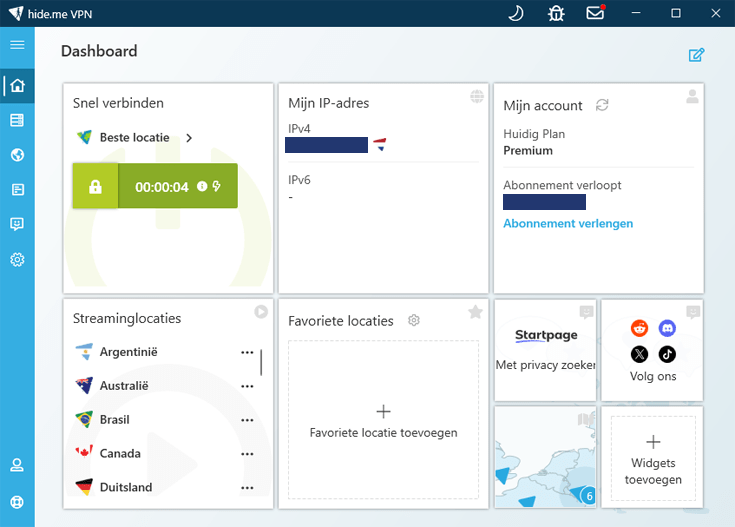
Task: Open more options for Canada
Action: (x=247, y=454)
